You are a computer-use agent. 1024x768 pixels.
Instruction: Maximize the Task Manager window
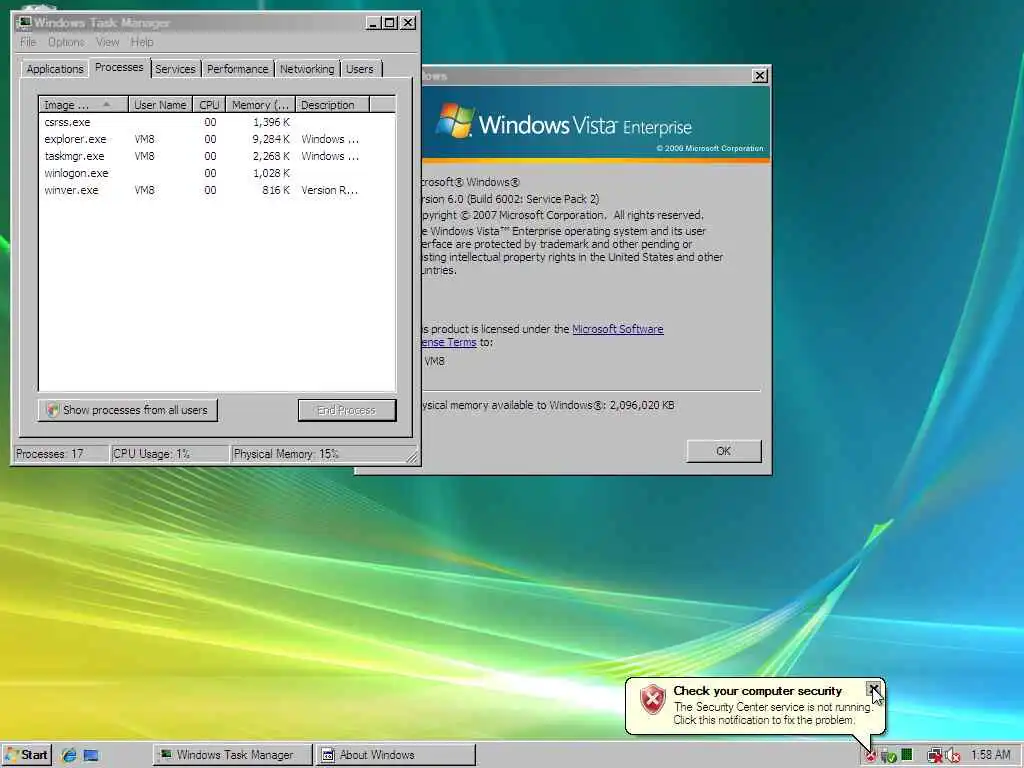[x=389, y=23]
